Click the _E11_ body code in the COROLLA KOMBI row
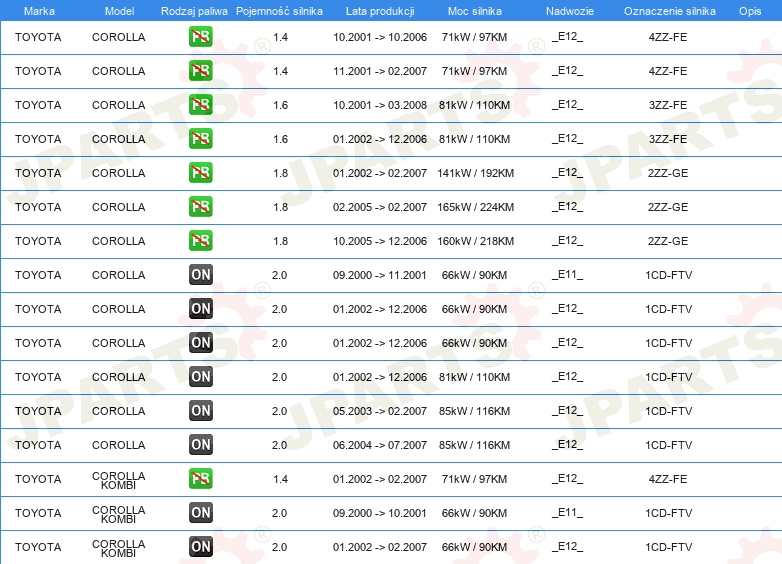Image resolution: width=782 pixels, height=564 pixels. 568,512
